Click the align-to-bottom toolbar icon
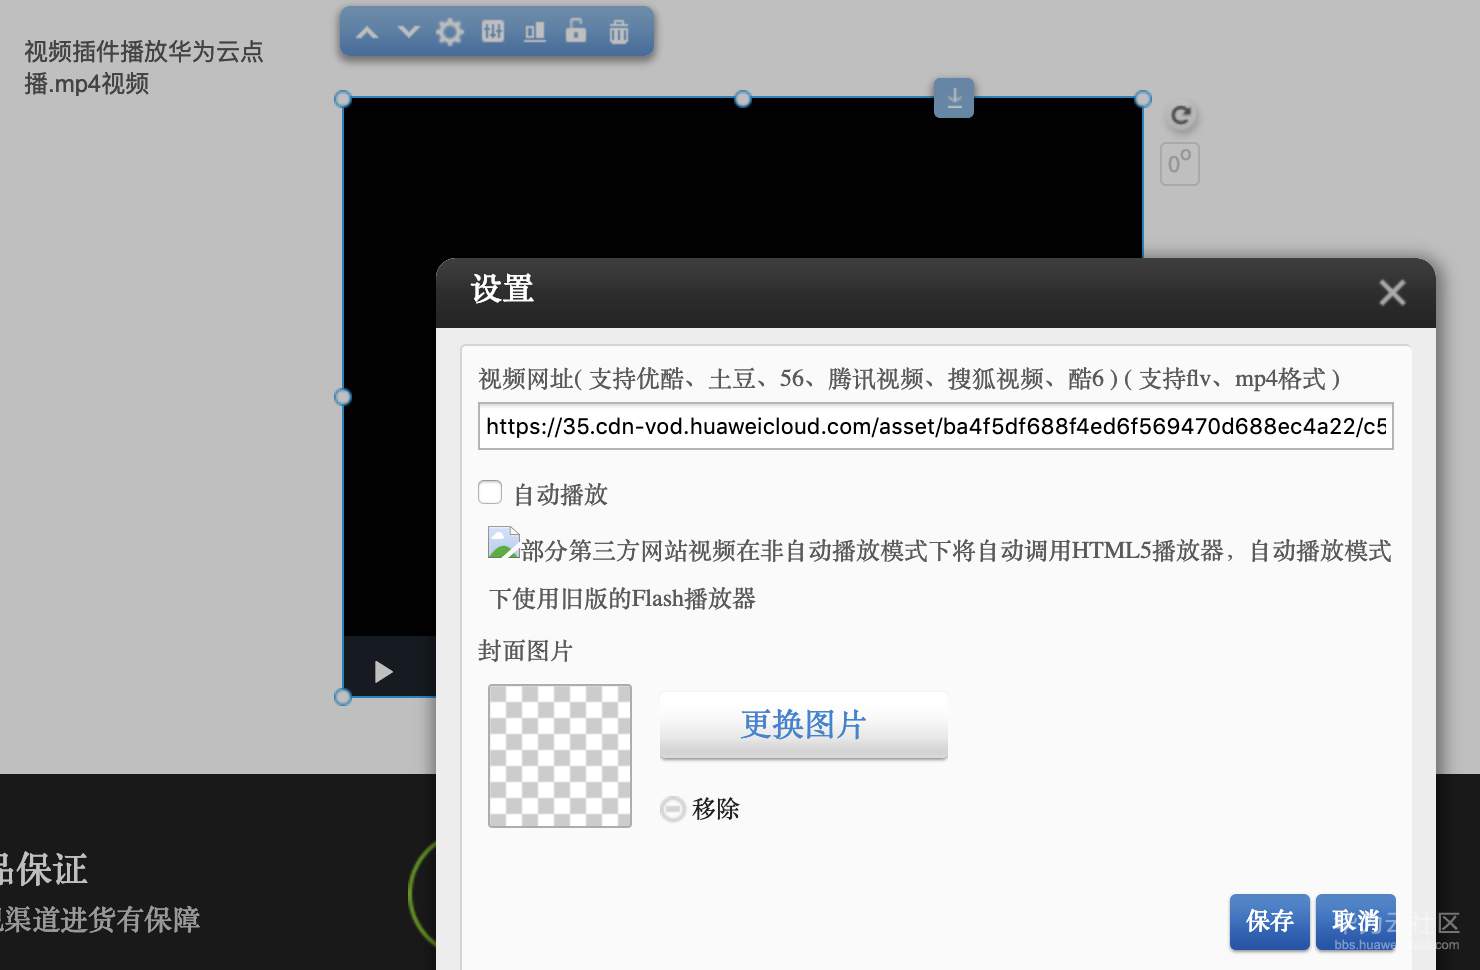The height and width of the screenshot is (970, 1480). coord(534,31)
